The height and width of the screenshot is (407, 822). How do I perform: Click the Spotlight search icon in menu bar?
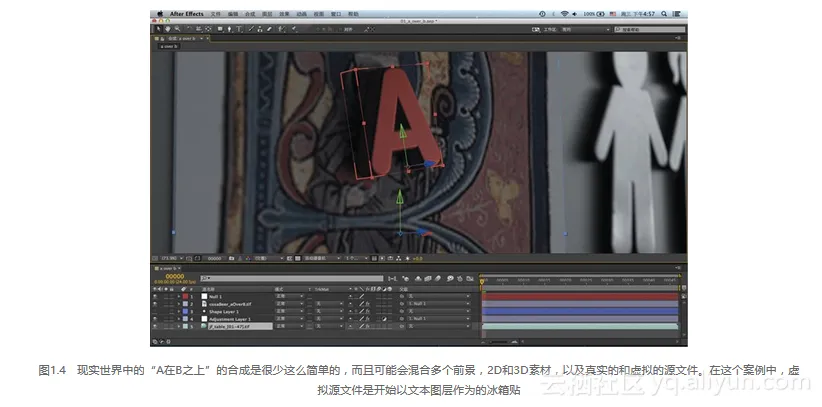coord(664,14)
